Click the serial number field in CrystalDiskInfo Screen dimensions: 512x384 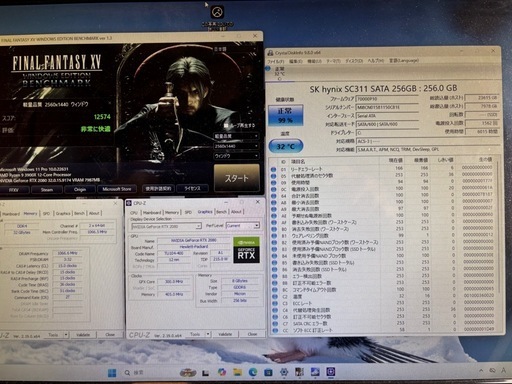coord(387,107)
